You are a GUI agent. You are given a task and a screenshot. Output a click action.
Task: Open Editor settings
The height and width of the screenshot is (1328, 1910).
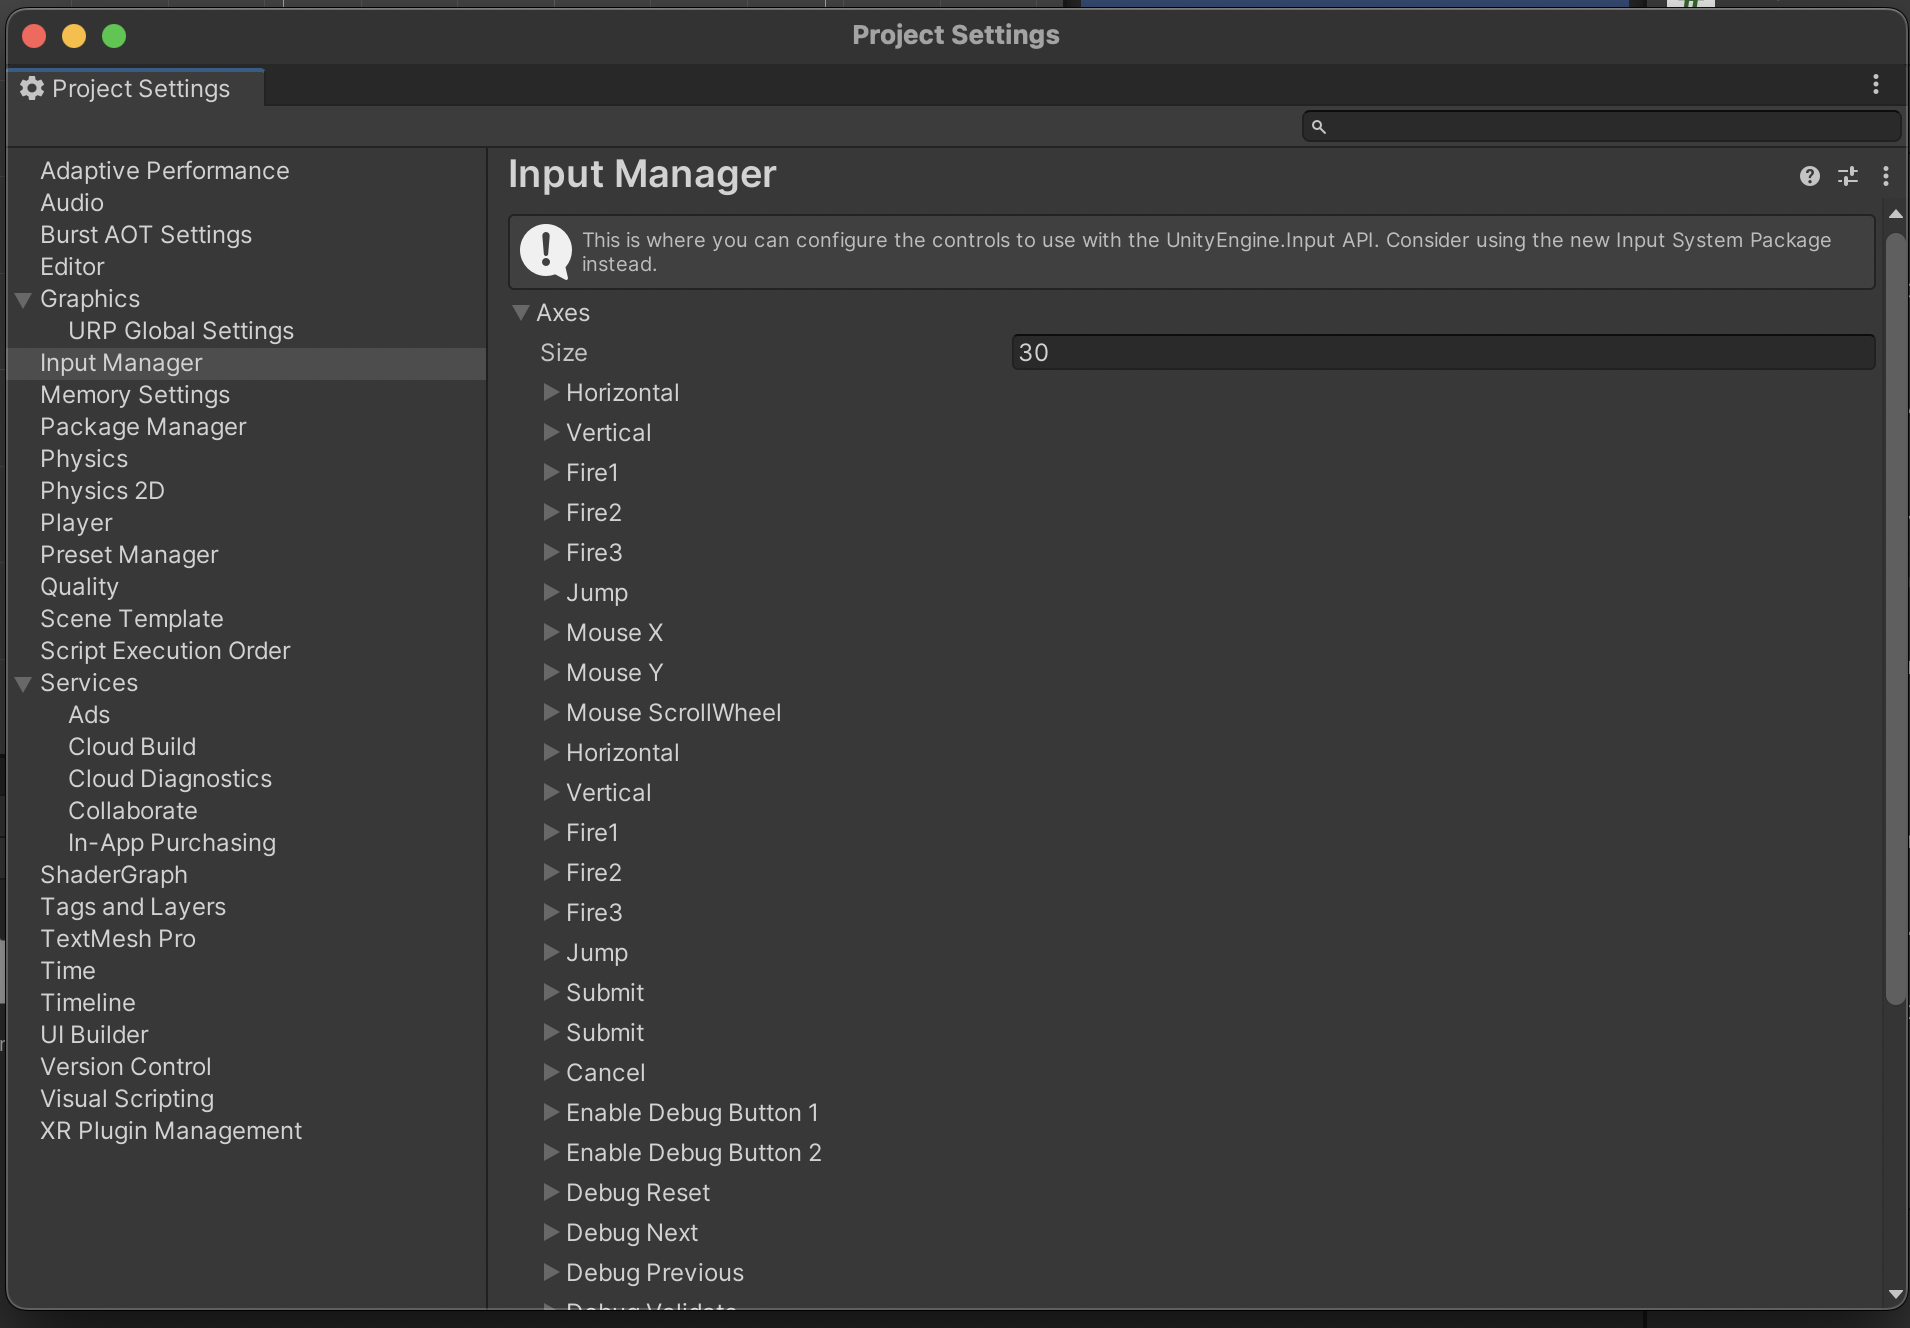pyautogui.click(x=72, y=267)
